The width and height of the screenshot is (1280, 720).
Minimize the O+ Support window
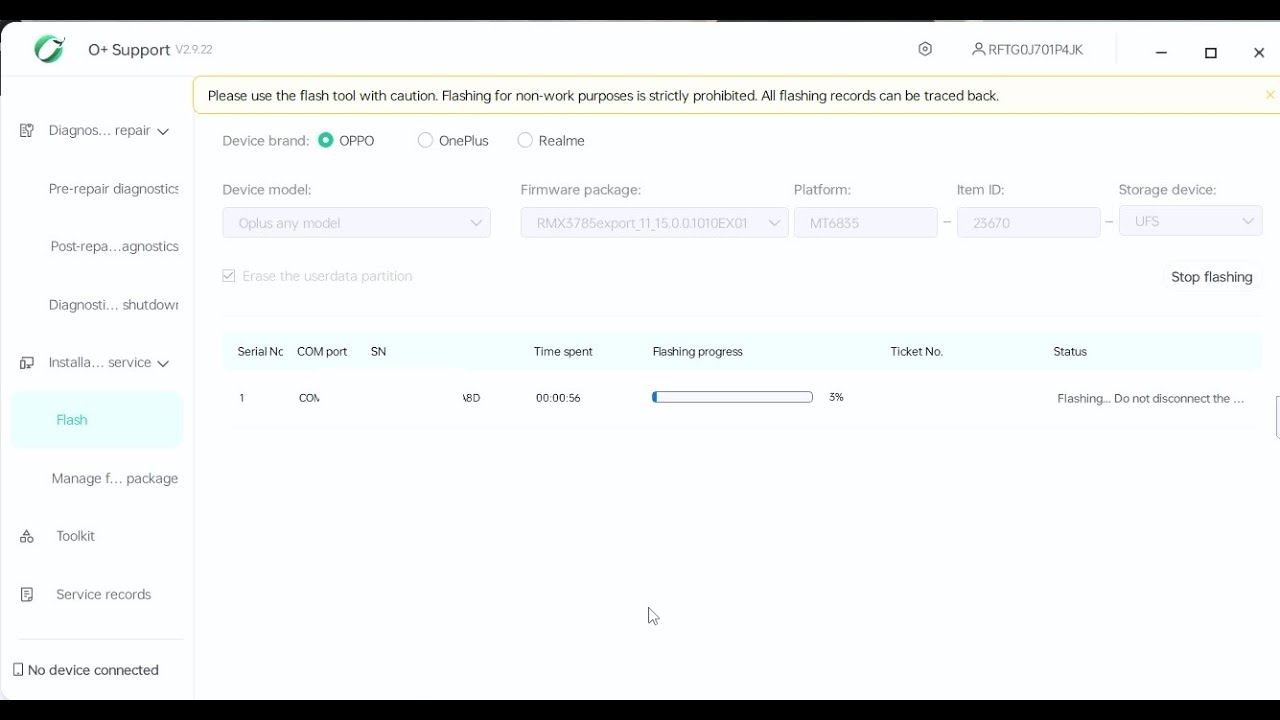1161,53
